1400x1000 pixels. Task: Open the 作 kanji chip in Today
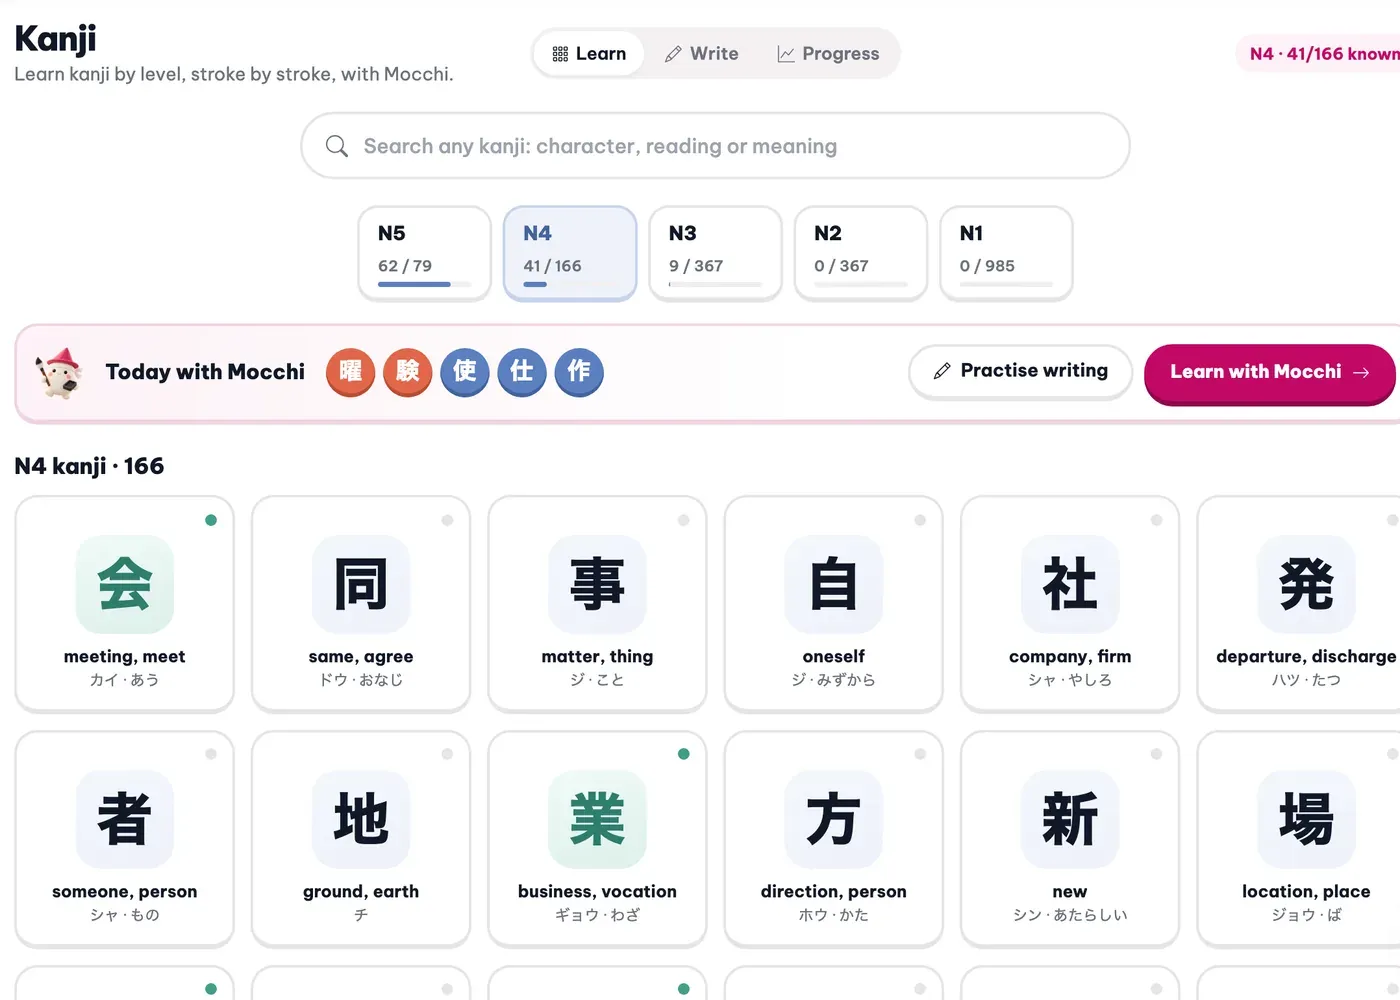pos(579,372)
